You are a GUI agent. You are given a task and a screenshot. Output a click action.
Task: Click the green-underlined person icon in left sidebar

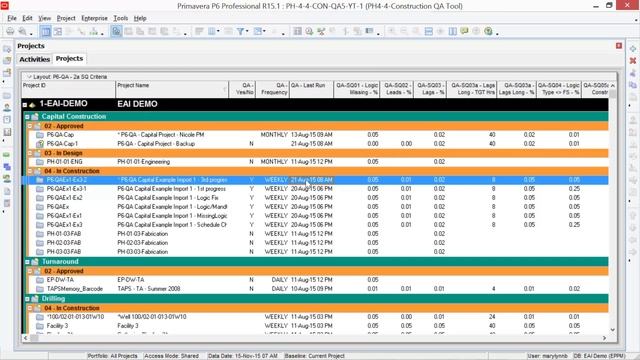(7, 178)
